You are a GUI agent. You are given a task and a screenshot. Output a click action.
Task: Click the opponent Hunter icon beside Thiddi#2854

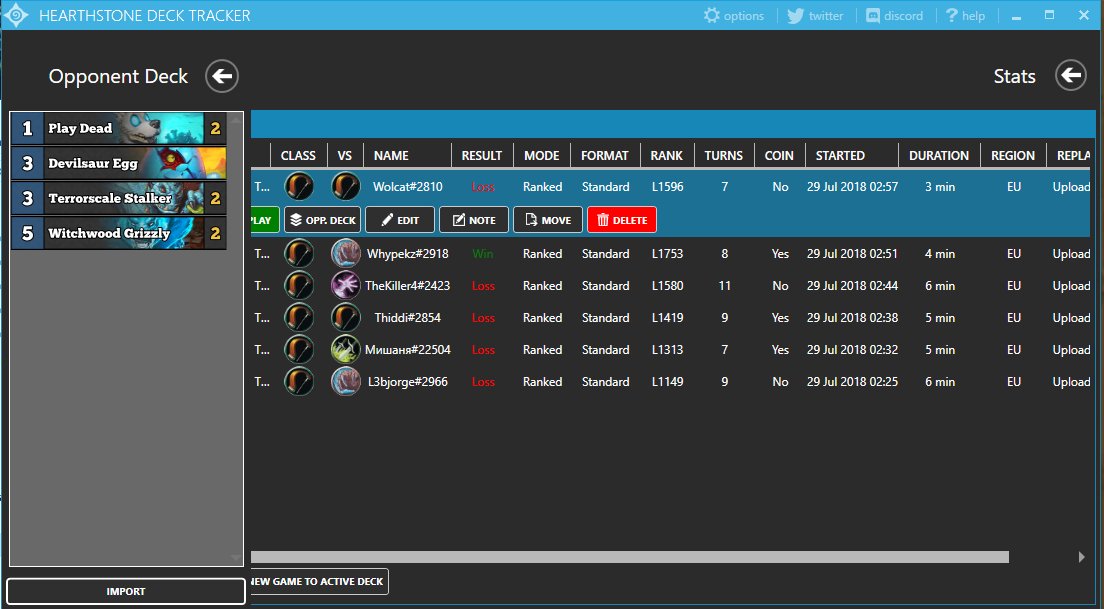pyautogui.click(x=346, y=318)
